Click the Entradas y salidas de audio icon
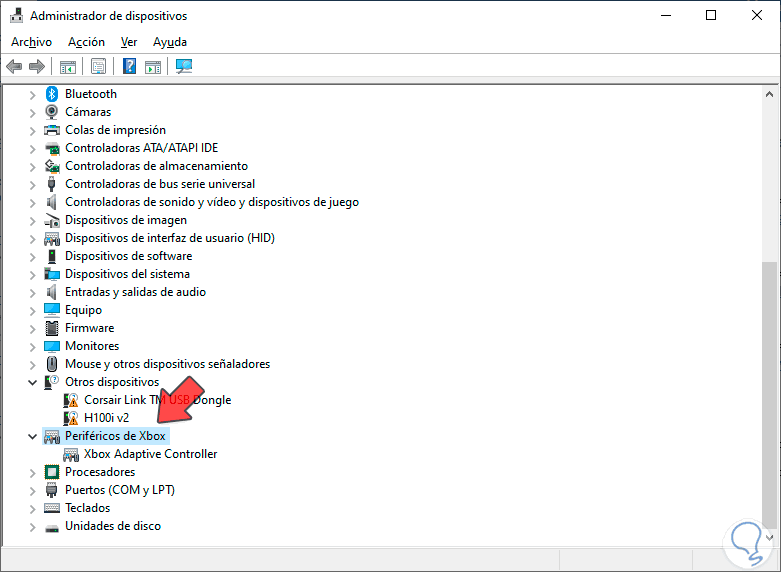 click(51, 292)
